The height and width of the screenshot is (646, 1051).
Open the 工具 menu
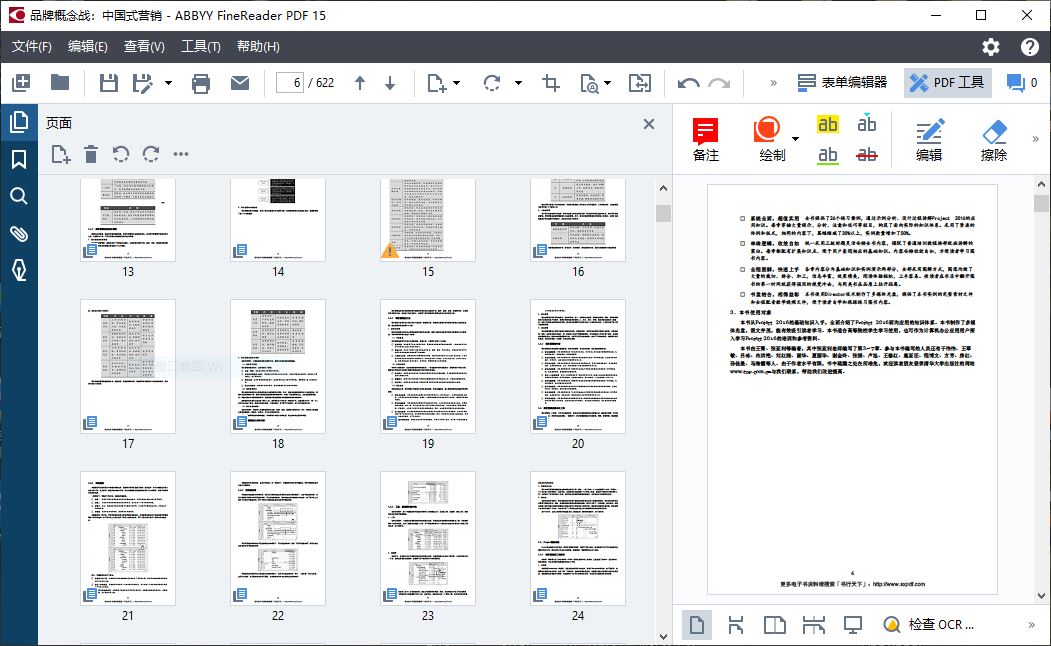point(199,46)
